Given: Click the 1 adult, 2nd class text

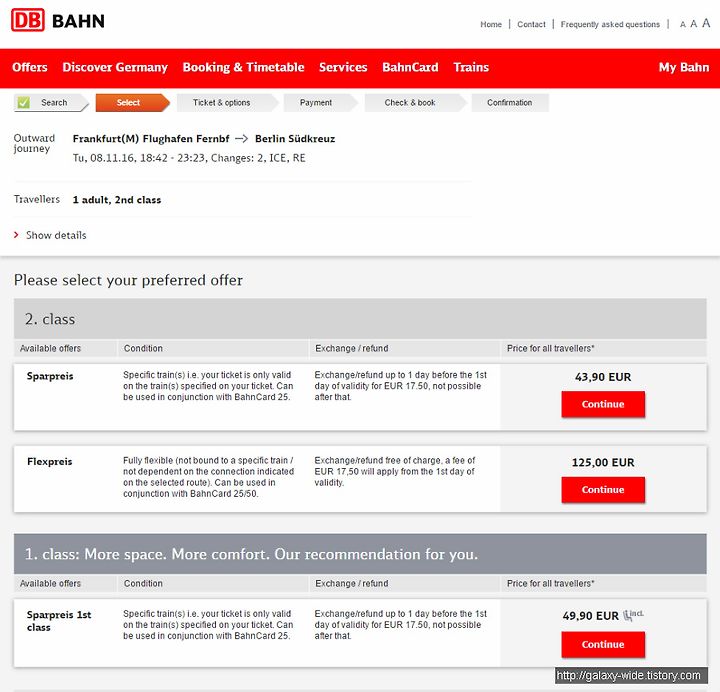Looking at the screenshot, I should click(x=117, y=200).
